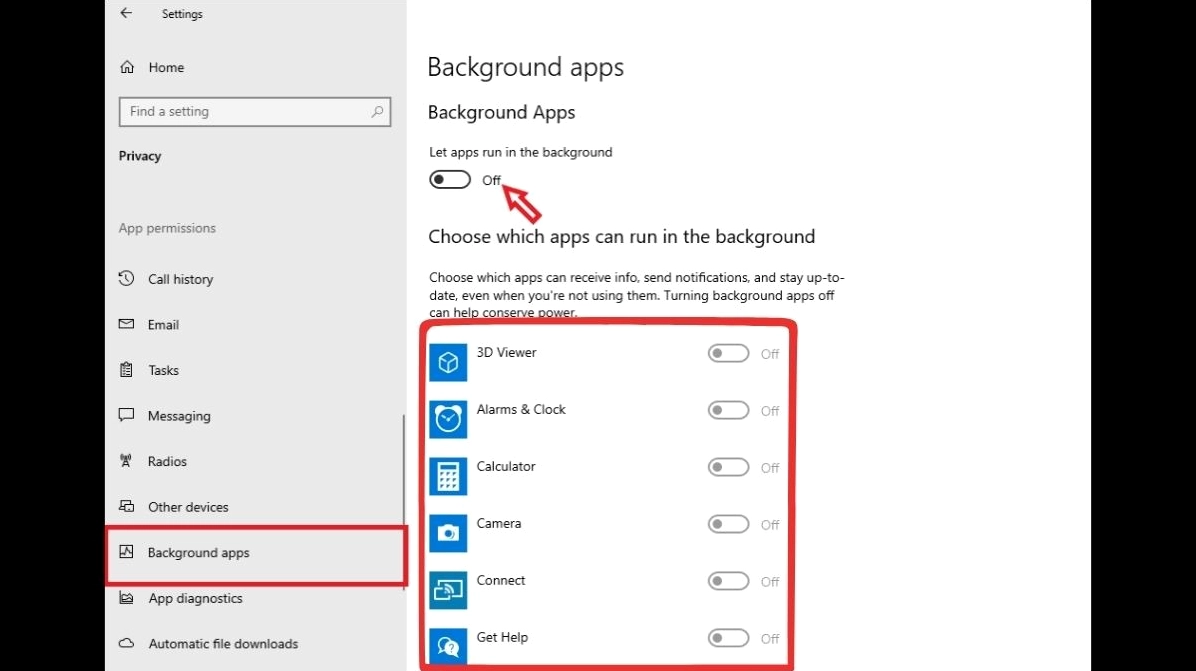Click the 3D Viewer app icon
1196x671 pixels.
coord(448,362)
